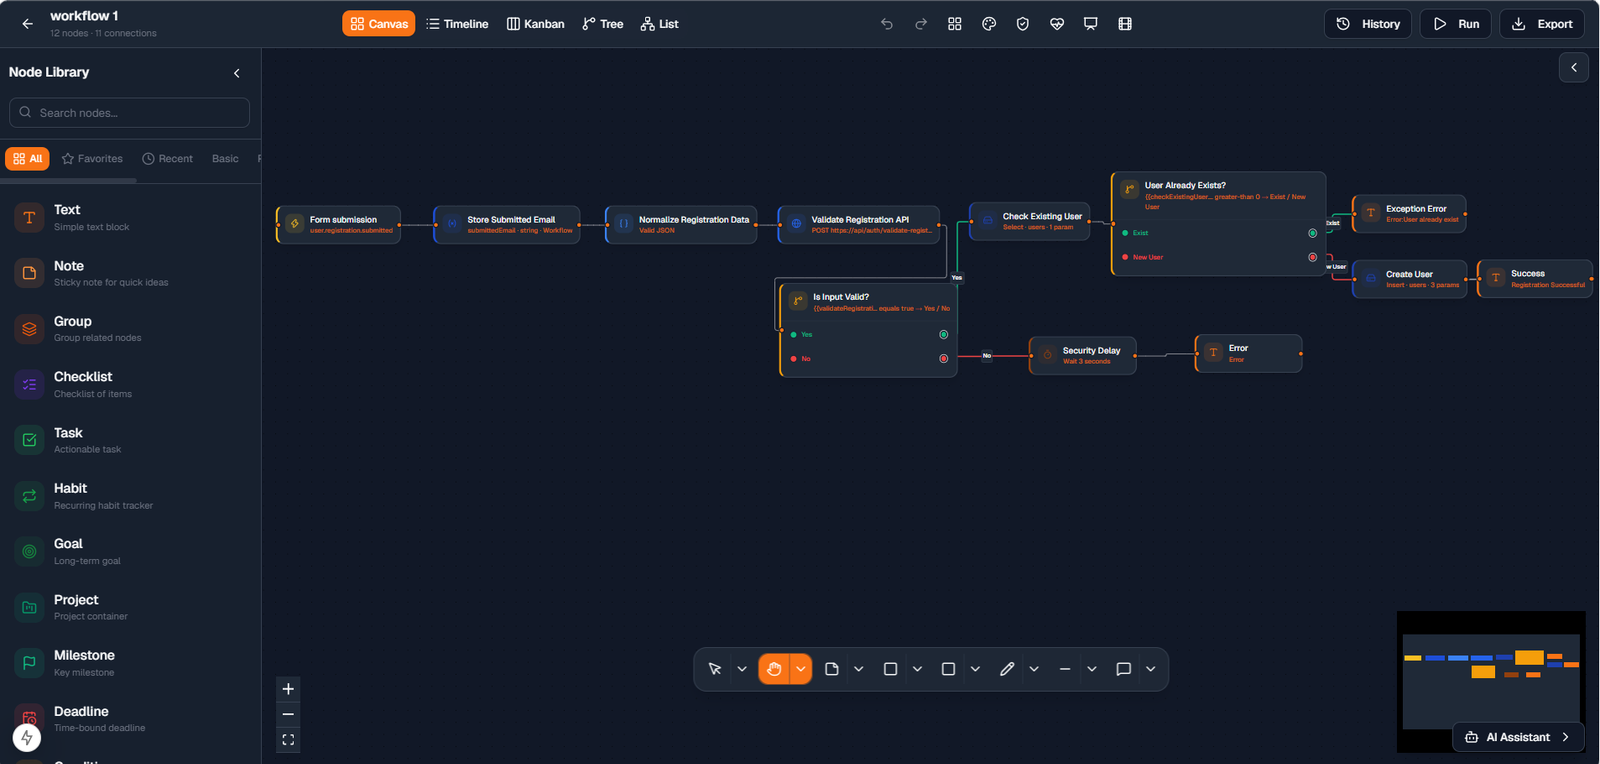Screen dimensions: 1600x764
Task: Click the Text node icon in library
Action: (x=29, y=217)
